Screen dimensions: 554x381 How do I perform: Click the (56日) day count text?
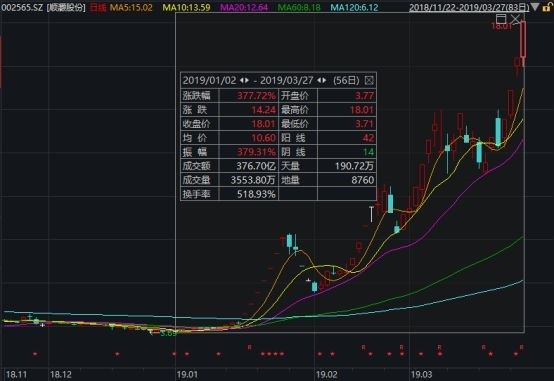click(346, 80)
